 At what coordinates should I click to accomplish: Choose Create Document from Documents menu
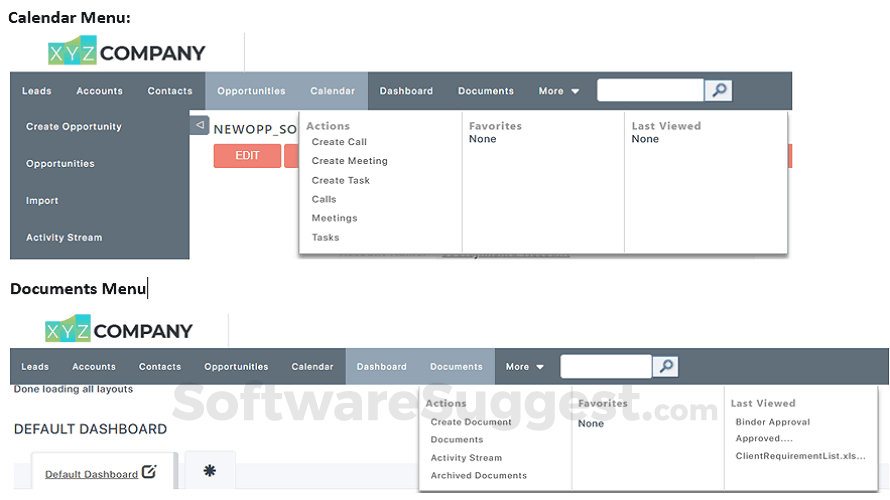(471, 422)
